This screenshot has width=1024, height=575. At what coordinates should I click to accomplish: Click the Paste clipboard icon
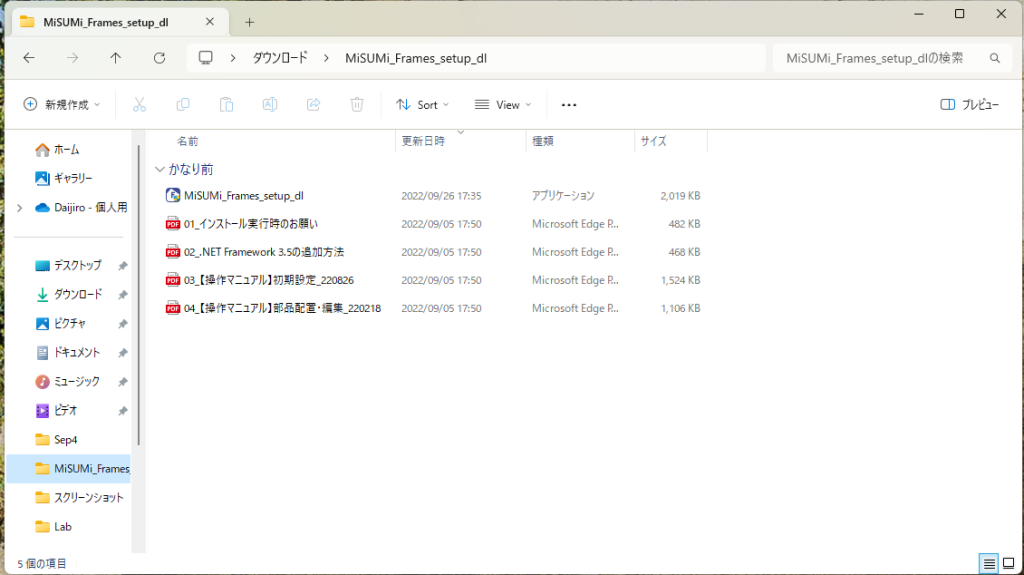pos(226,104)
